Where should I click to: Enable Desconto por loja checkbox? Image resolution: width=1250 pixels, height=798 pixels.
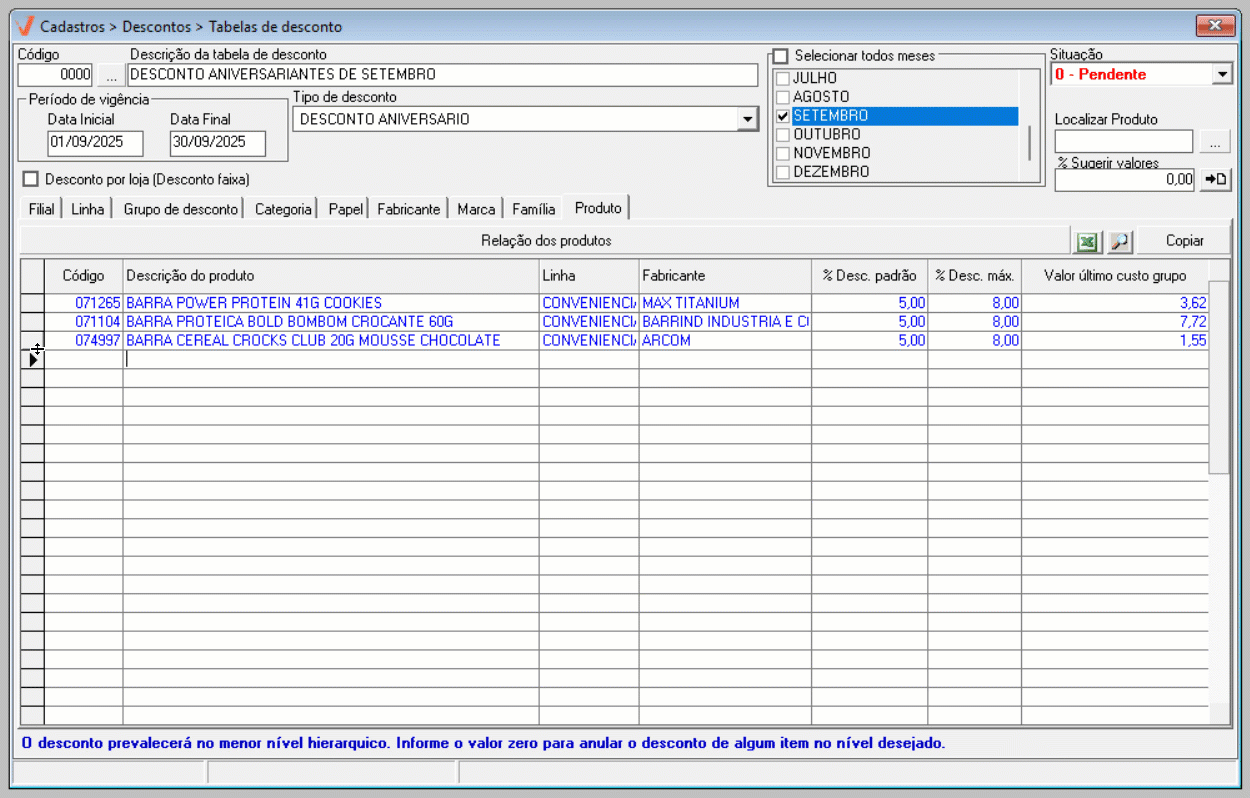click(x=30, y=179)
